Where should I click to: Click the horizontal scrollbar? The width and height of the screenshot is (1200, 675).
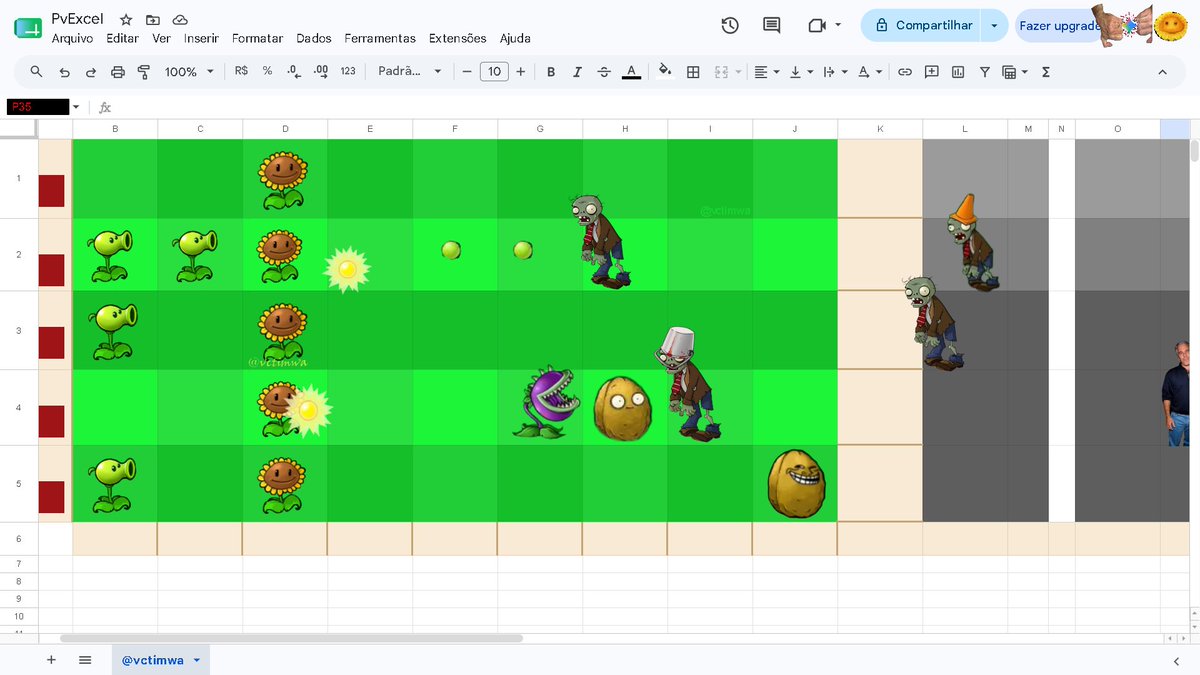(x=291, y=638)
